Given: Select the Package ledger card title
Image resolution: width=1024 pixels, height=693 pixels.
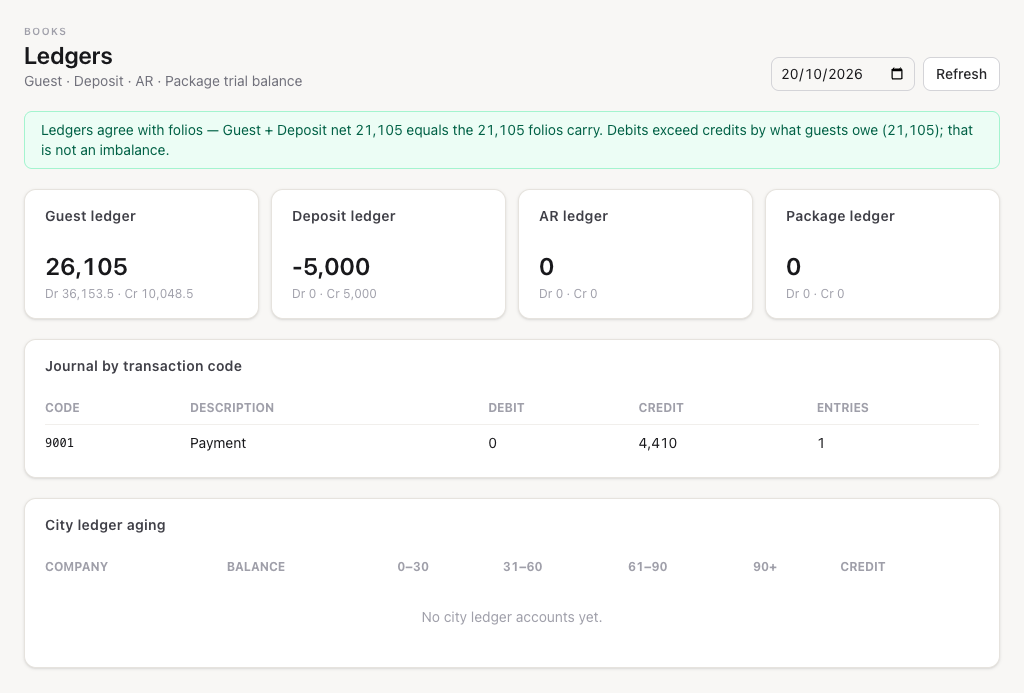Looking at the screenshot, I should tap(840, 216).
